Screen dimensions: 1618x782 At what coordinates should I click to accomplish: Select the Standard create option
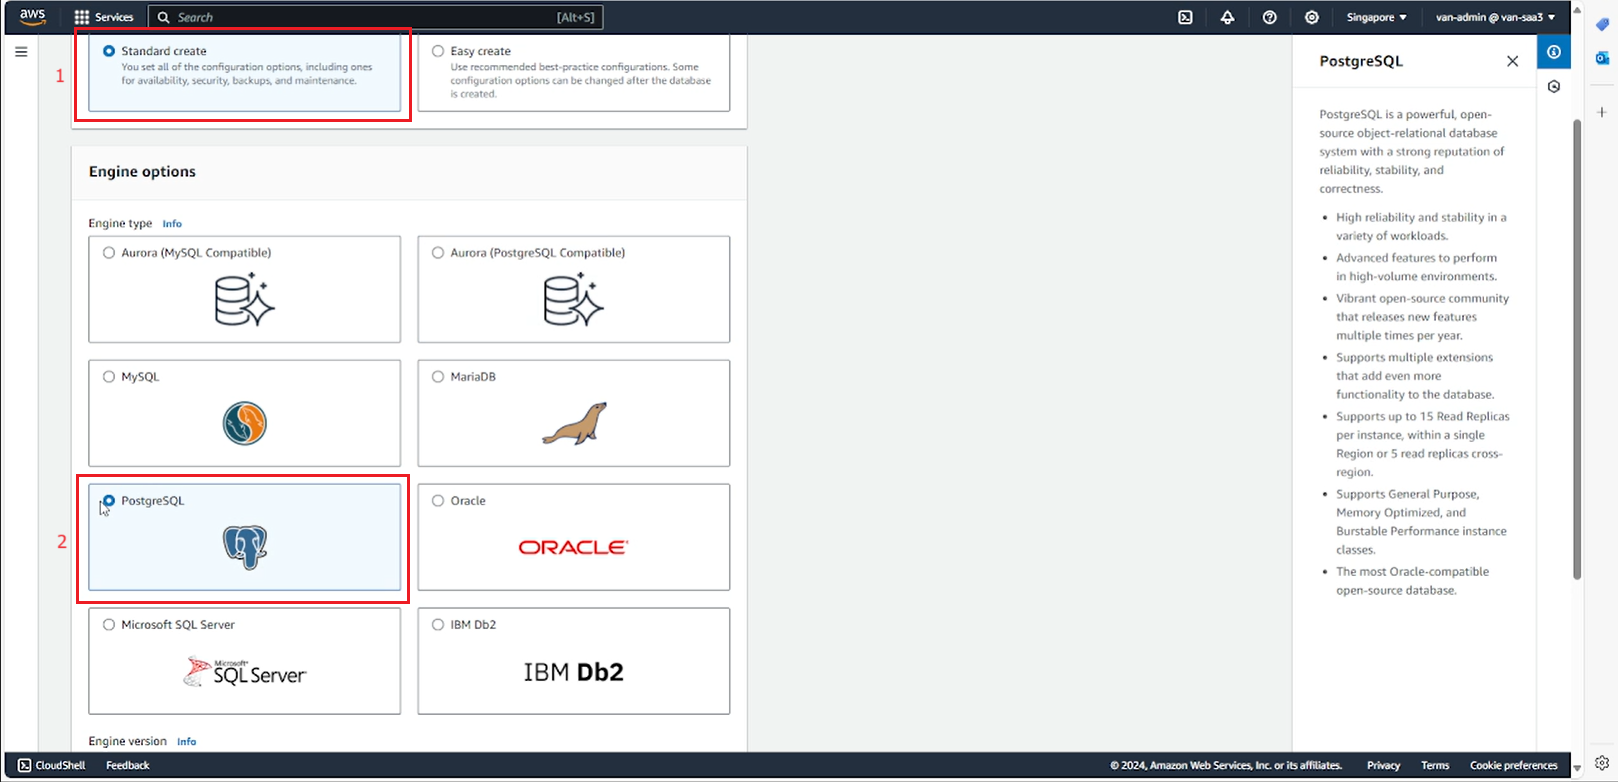109,51
